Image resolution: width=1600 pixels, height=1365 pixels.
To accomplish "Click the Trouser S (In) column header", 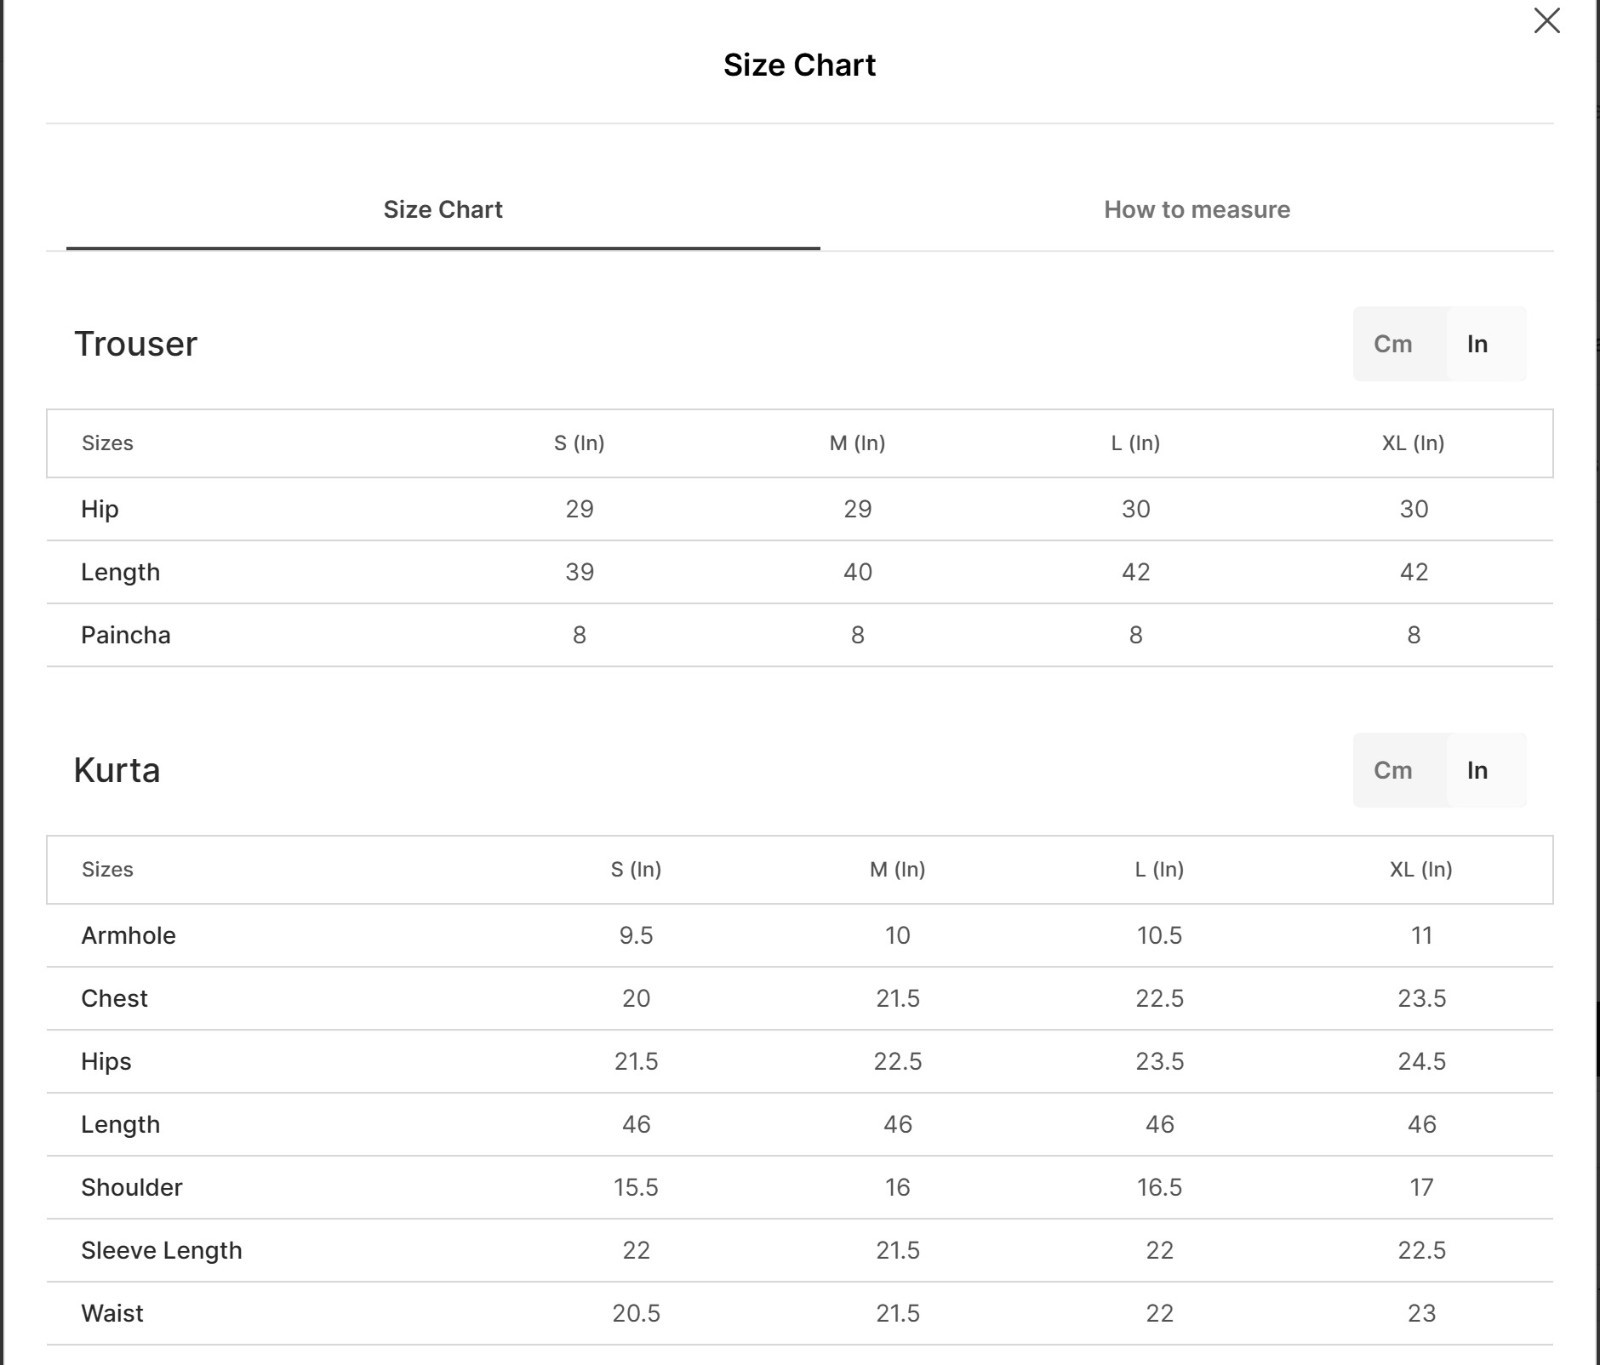I will (579, 443).
